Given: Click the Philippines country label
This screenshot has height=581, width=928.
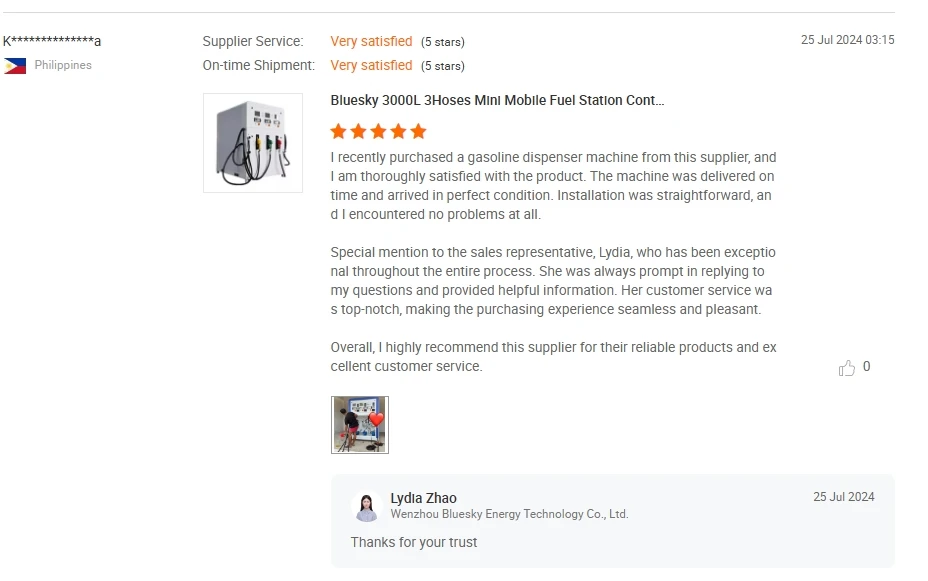Looking at the screenshot, I should click(x=63, y=65).
